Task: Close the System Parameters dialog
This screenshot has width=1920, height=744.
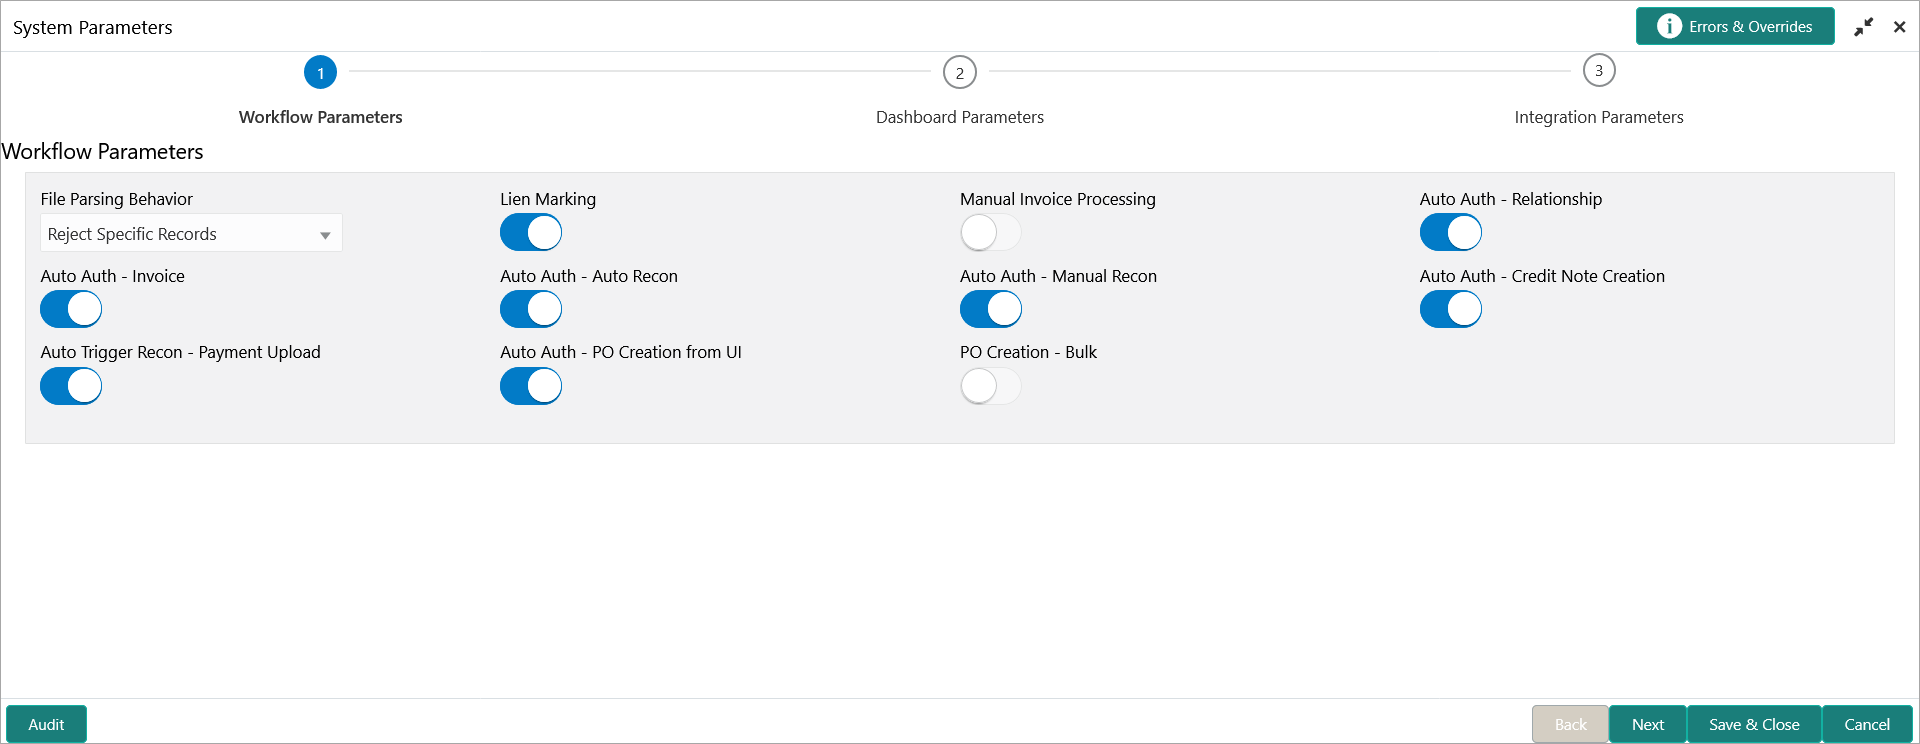Action: (x=1899, y=27)
